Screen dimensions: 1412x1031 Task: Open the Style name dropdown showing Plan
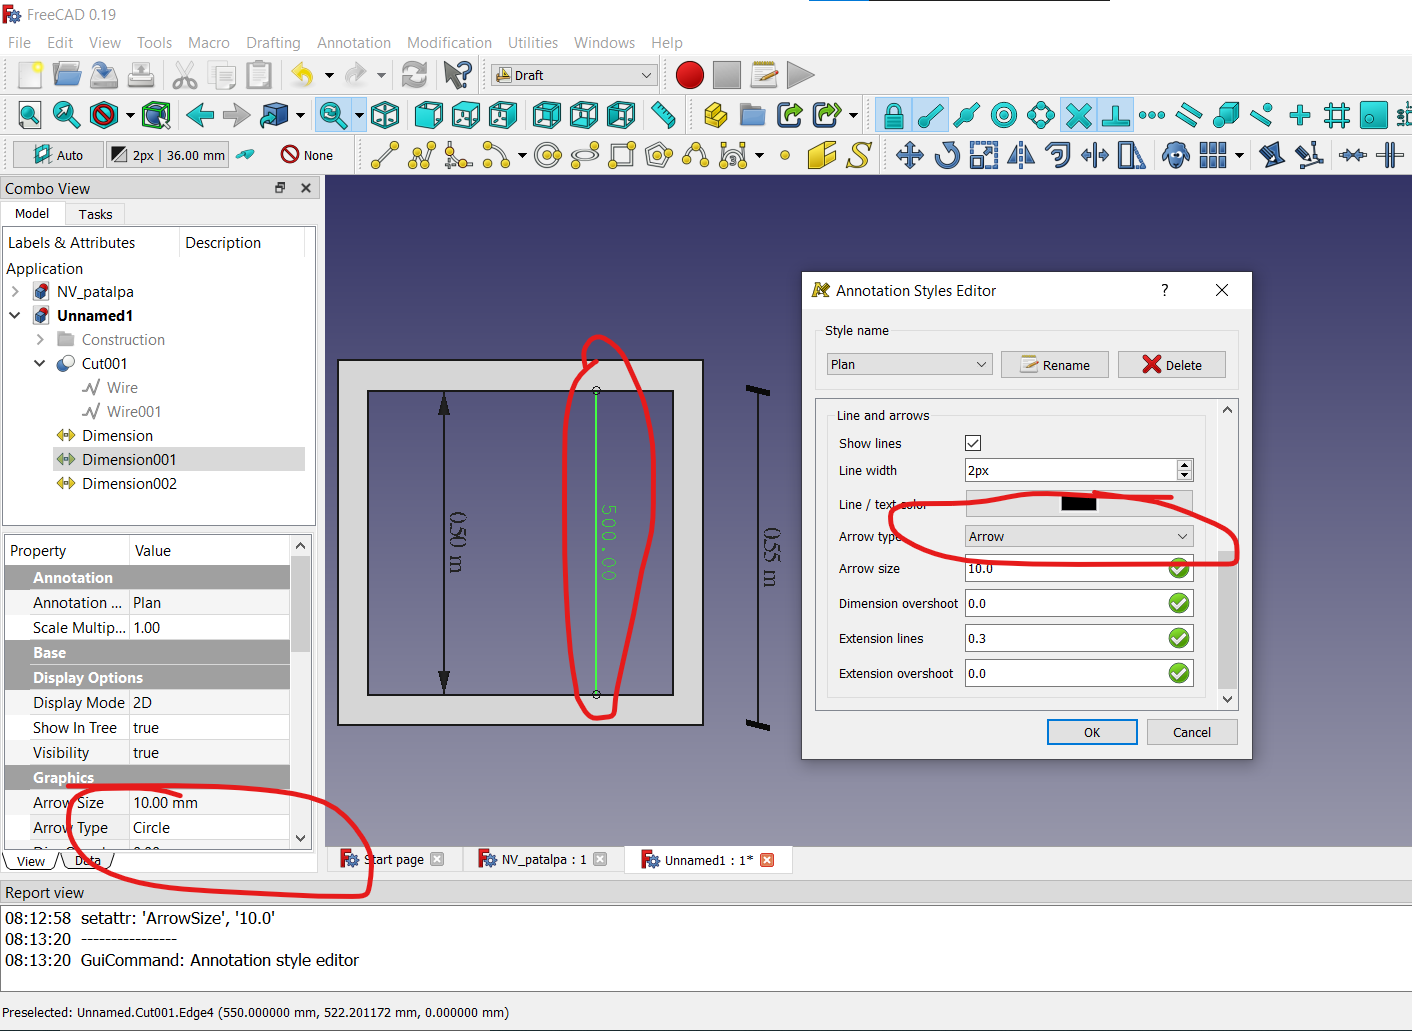click(x=908, y=364)
